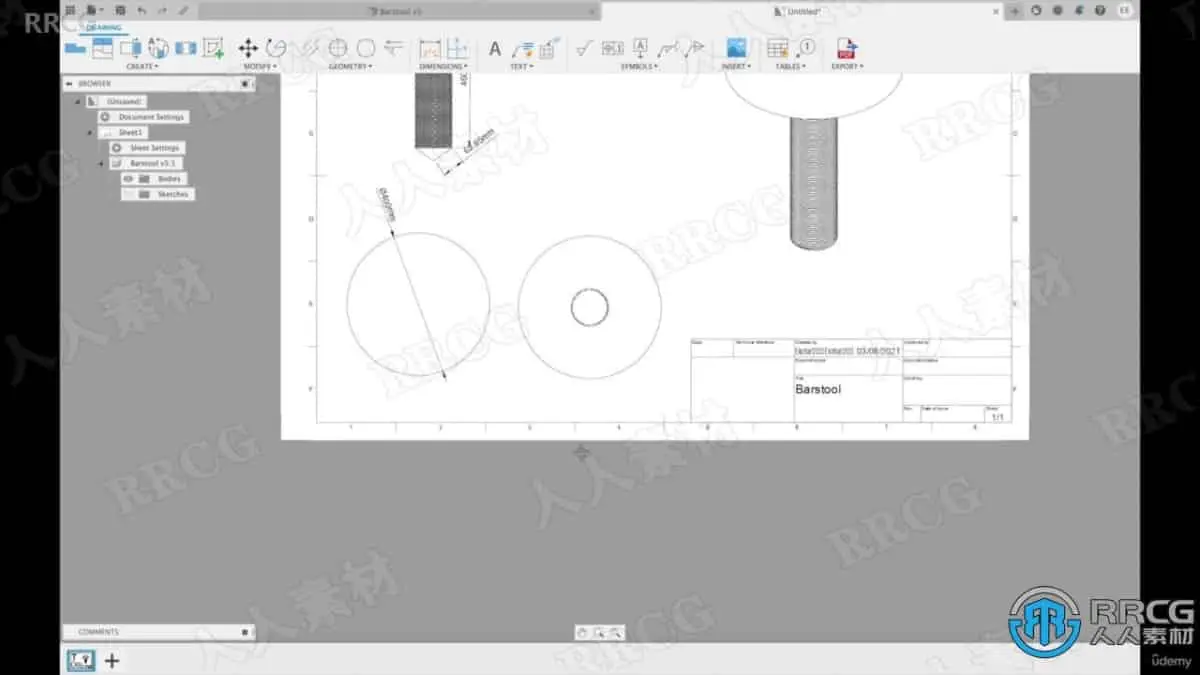The height and width of the screenshot is (675, 1200).
Task: Select the Detail View tool
Action: coord(158,47)
